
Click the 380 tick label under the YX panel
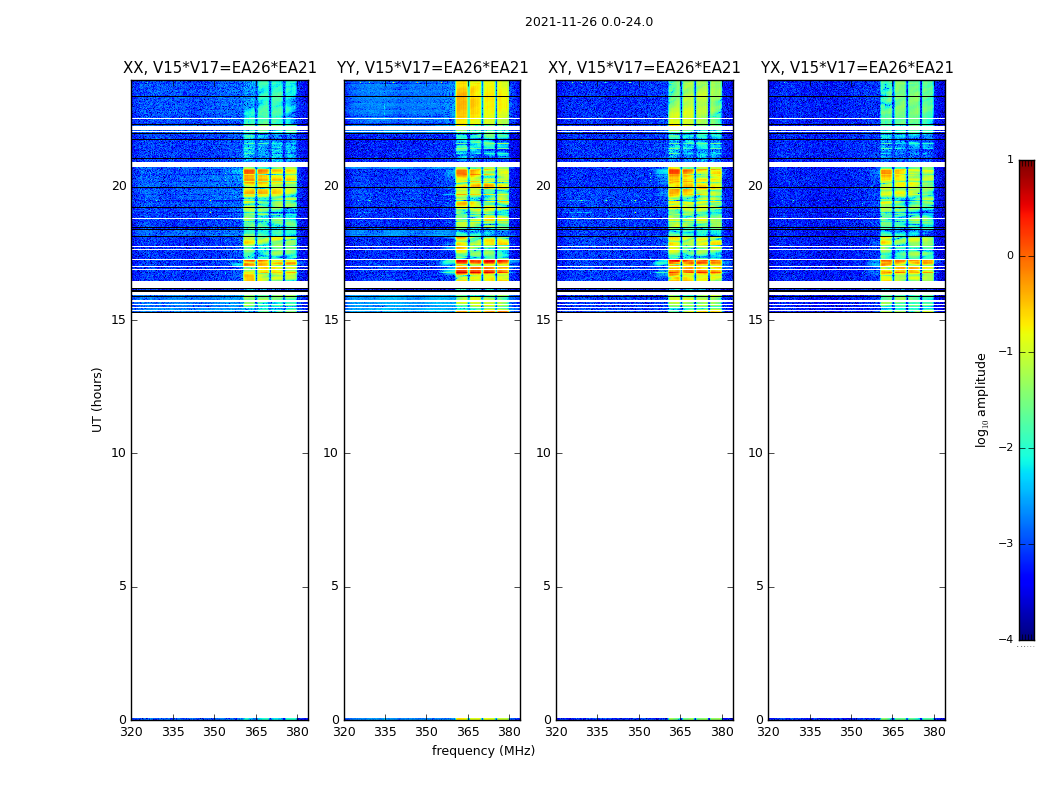coord(934,732)
